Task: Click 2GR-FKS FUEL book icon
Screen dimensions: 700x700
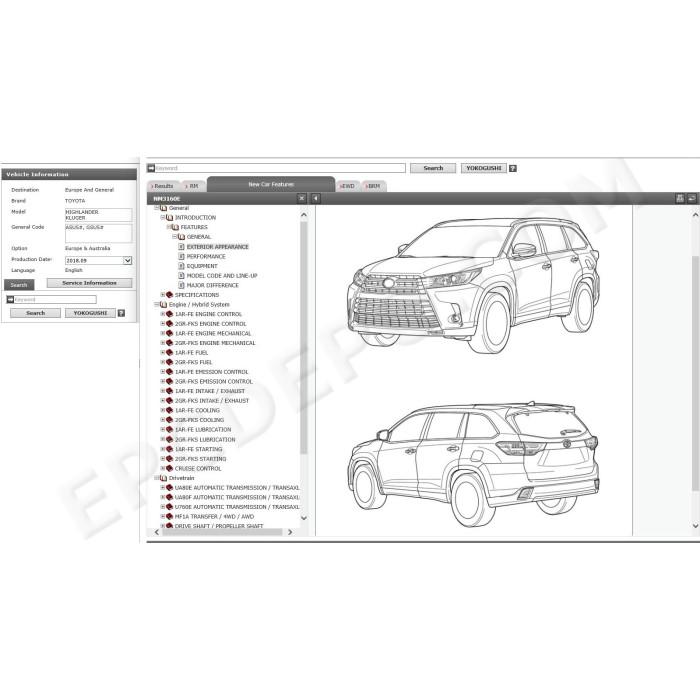Action: [169, 362]
